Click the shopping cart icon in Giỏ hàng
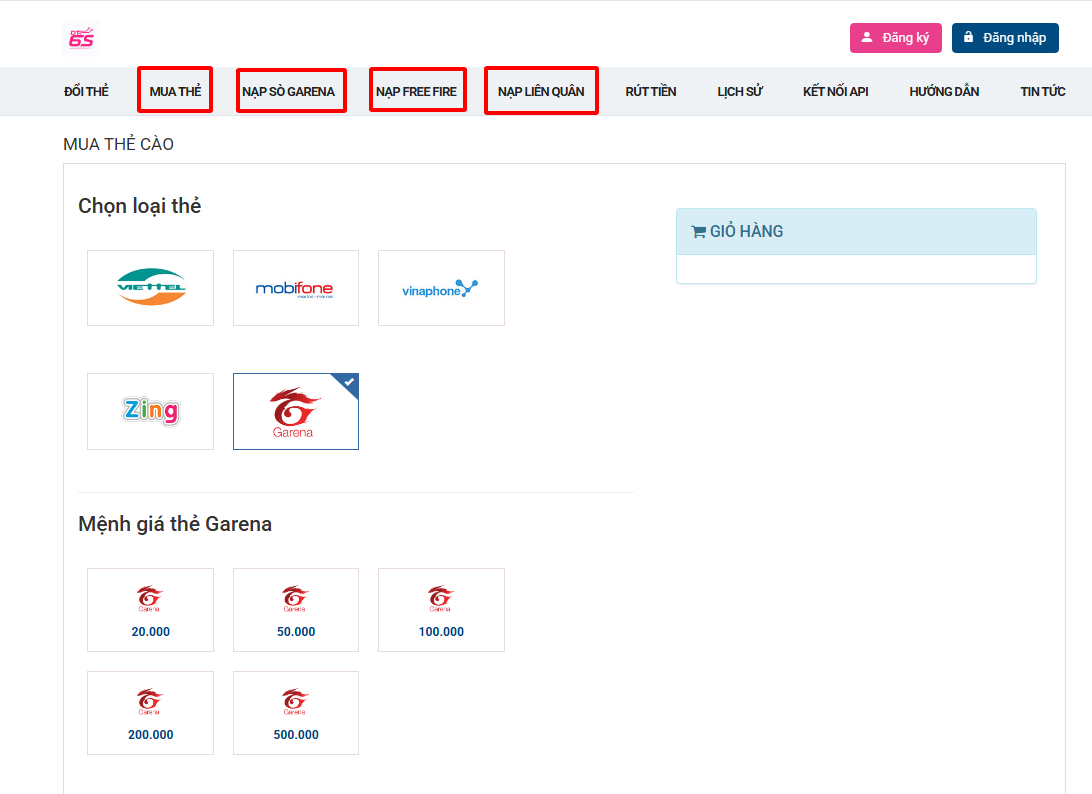Screen dimensions: 1092x794 click(x=698, y=231)
